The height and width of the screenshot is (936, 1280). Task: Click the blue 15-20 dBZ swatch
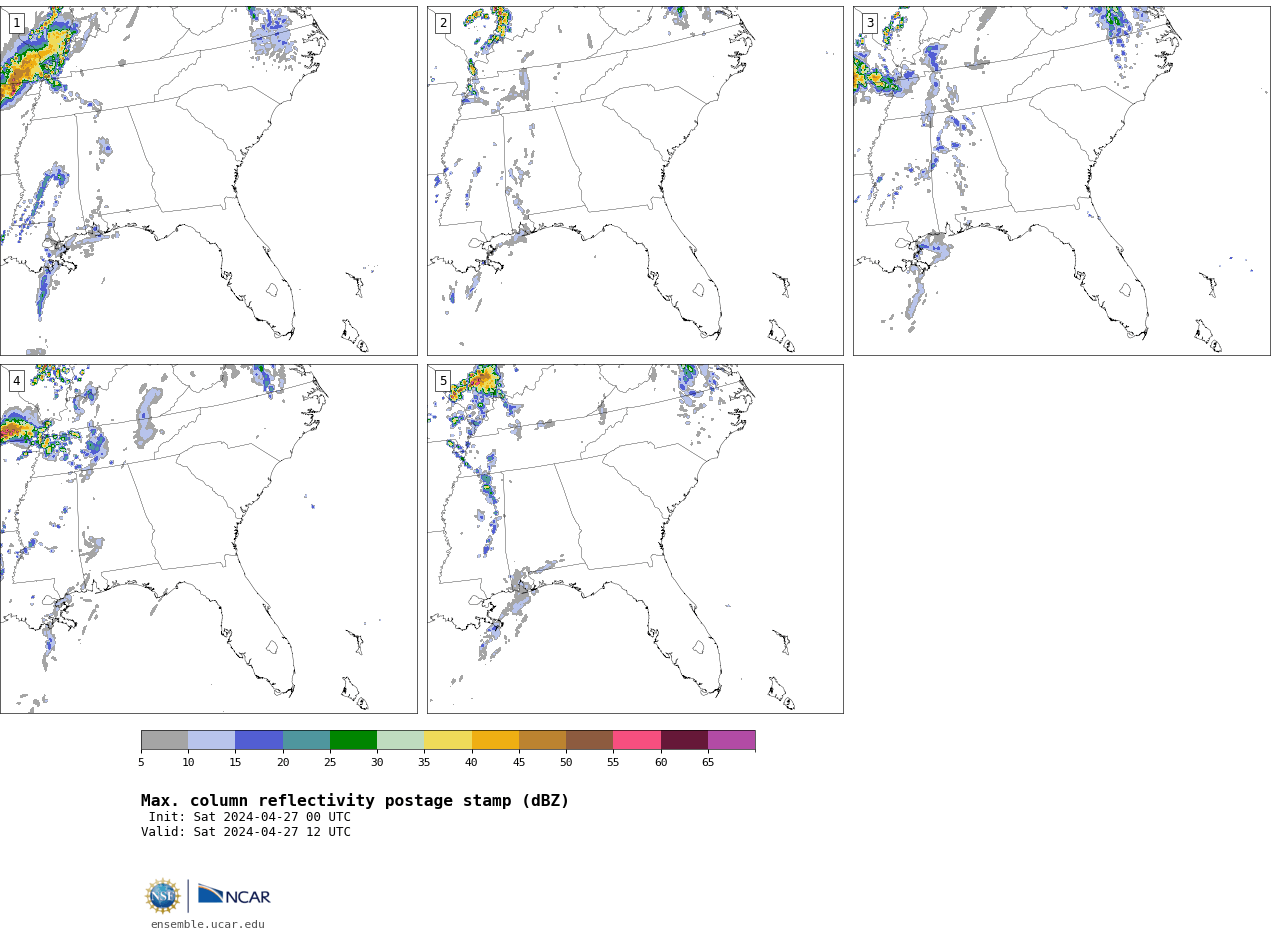click(x=259, y=740)
